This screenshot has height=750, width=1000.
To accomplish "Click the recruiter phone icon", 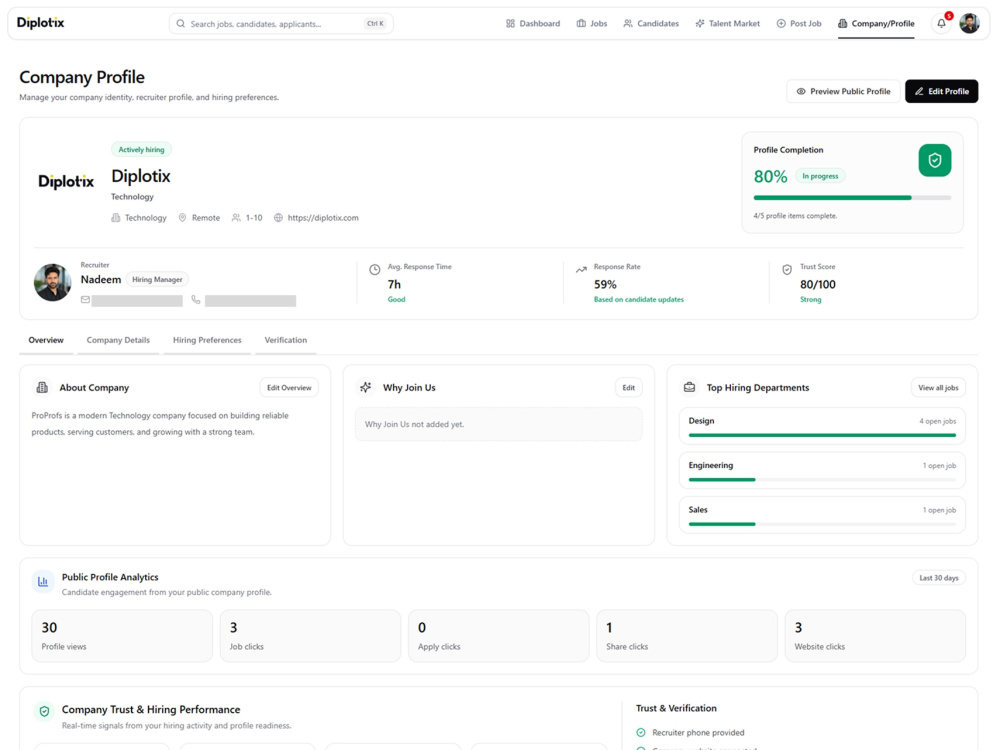I will pos(196,300).
